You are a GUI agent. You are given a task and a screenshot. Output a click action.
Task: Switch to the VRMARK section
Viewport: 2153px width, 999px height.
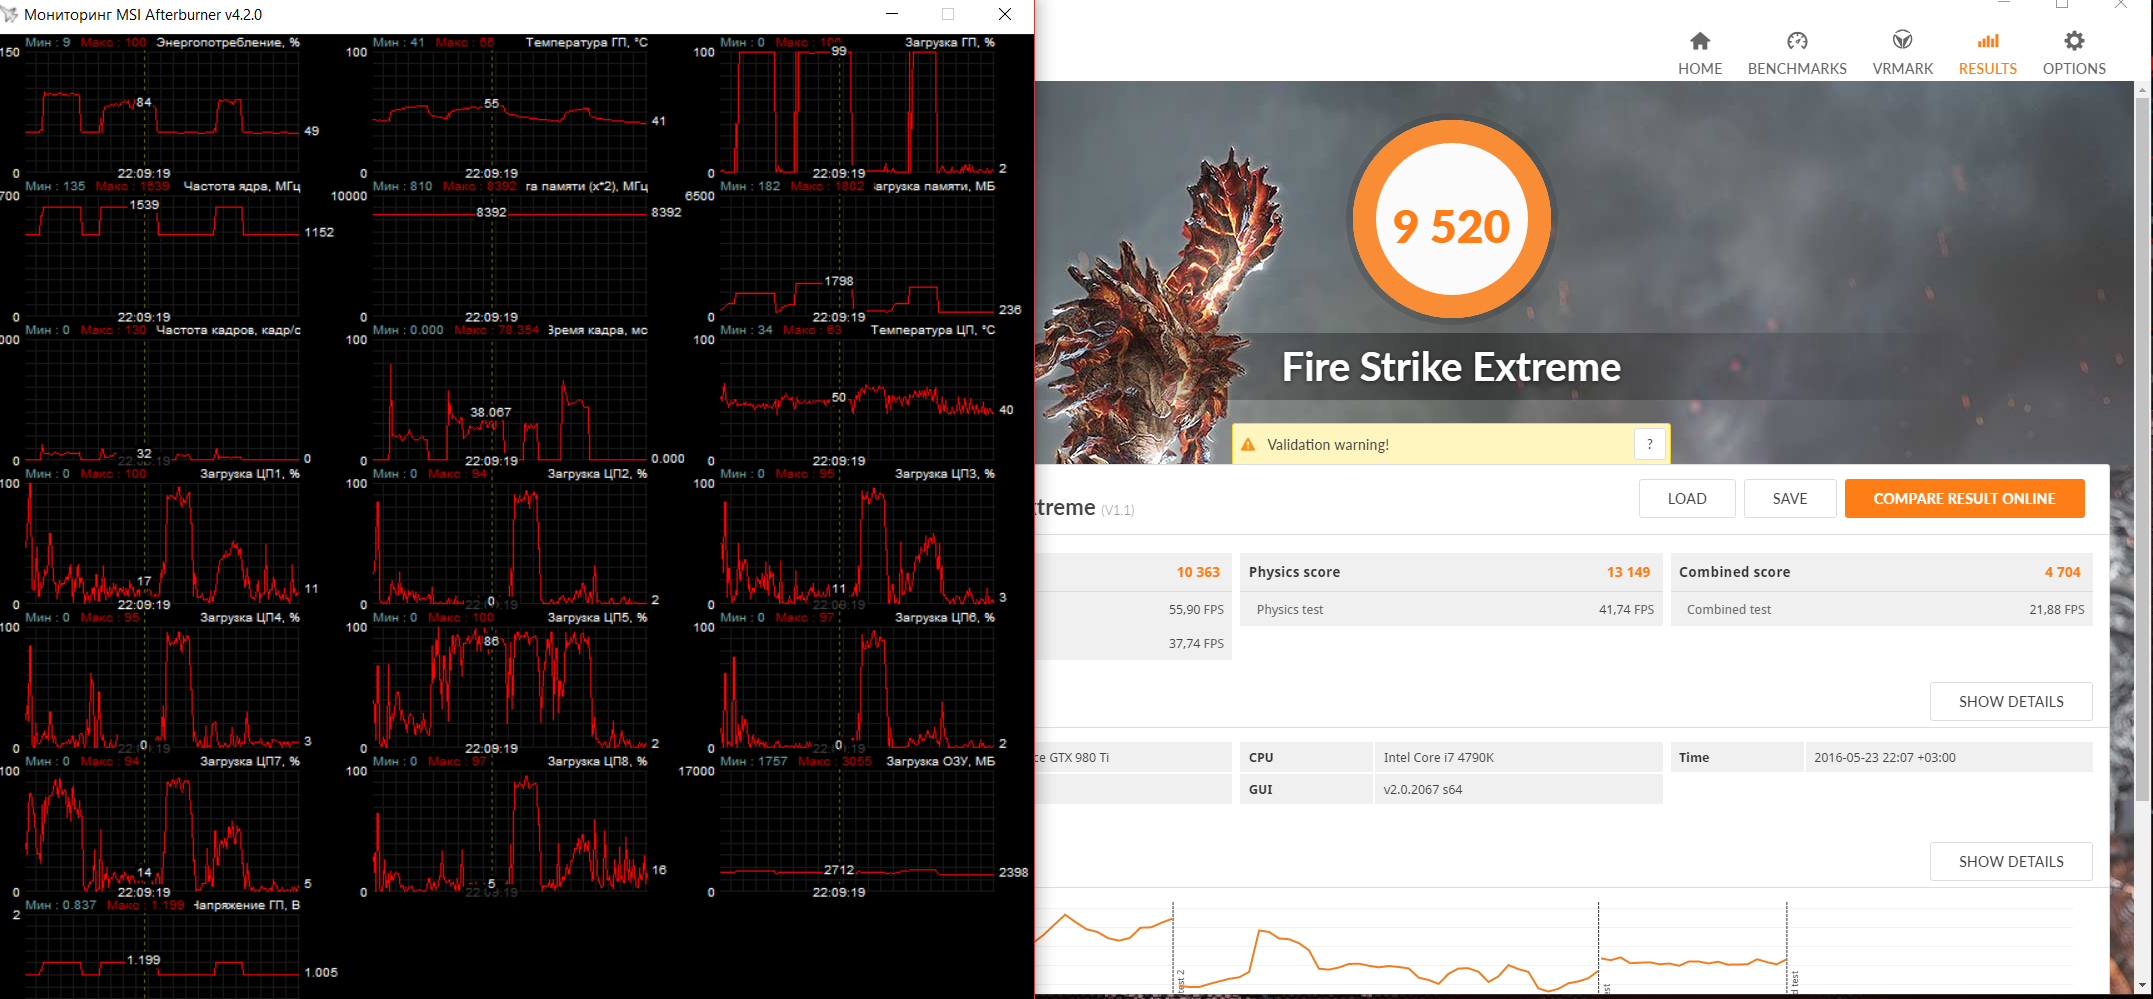1903,54
